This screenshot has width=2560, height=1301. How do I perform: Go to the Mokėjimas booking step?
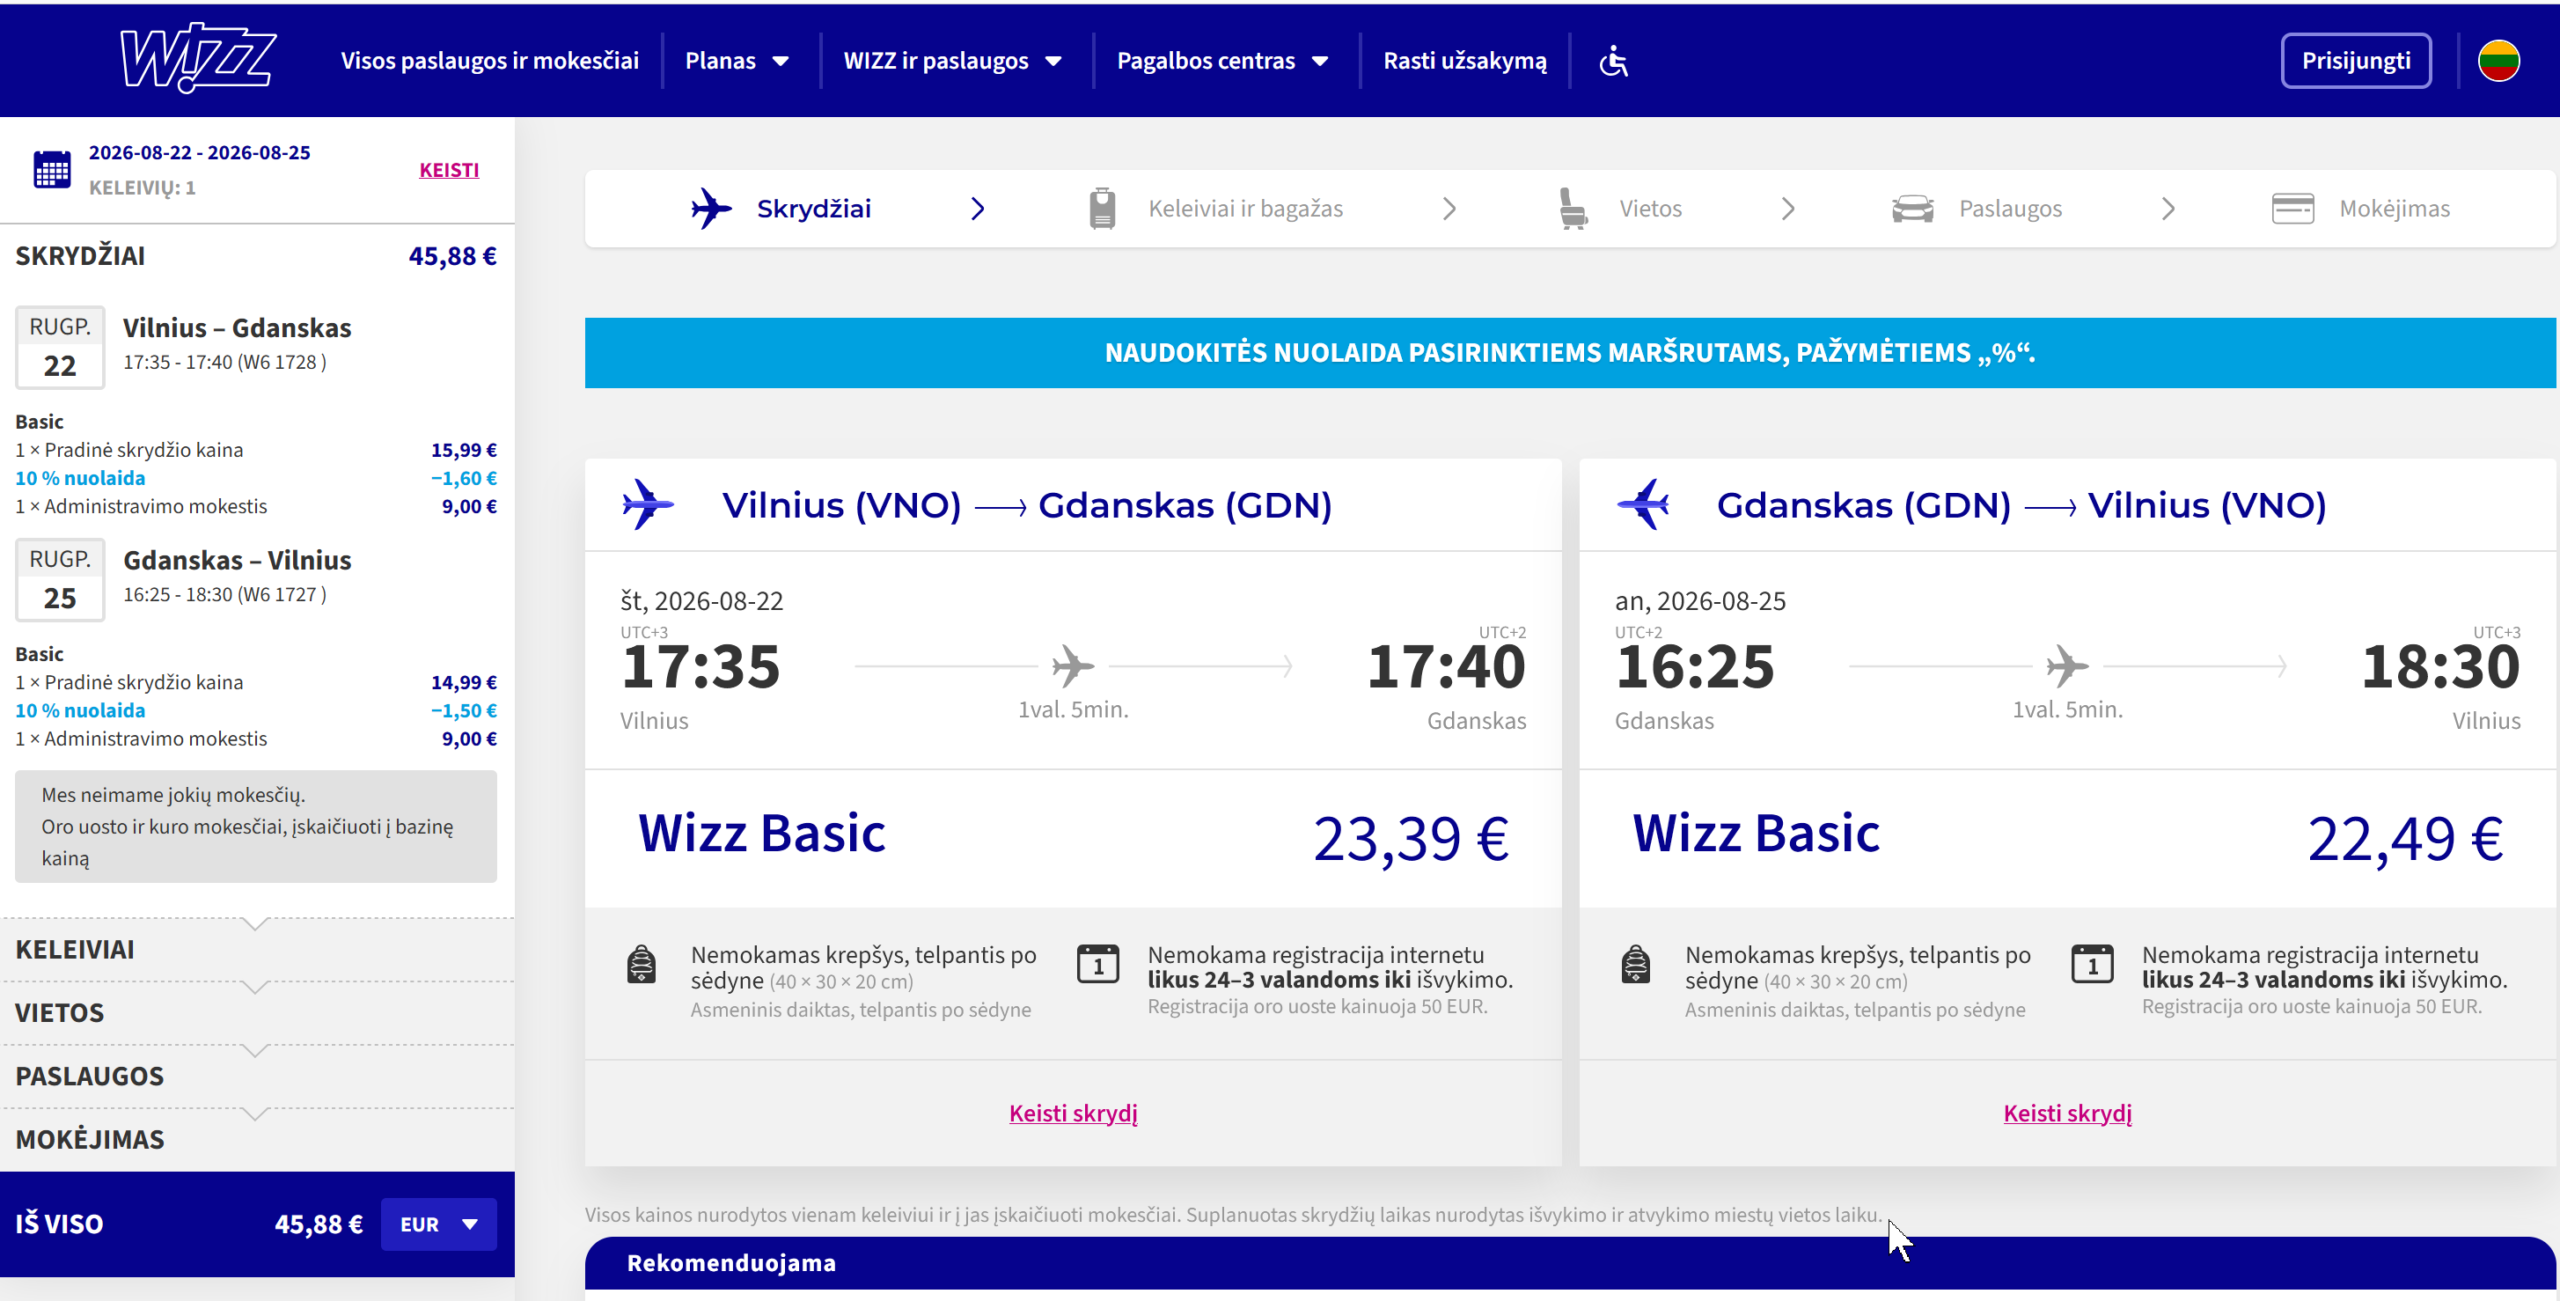(2361, 209)
